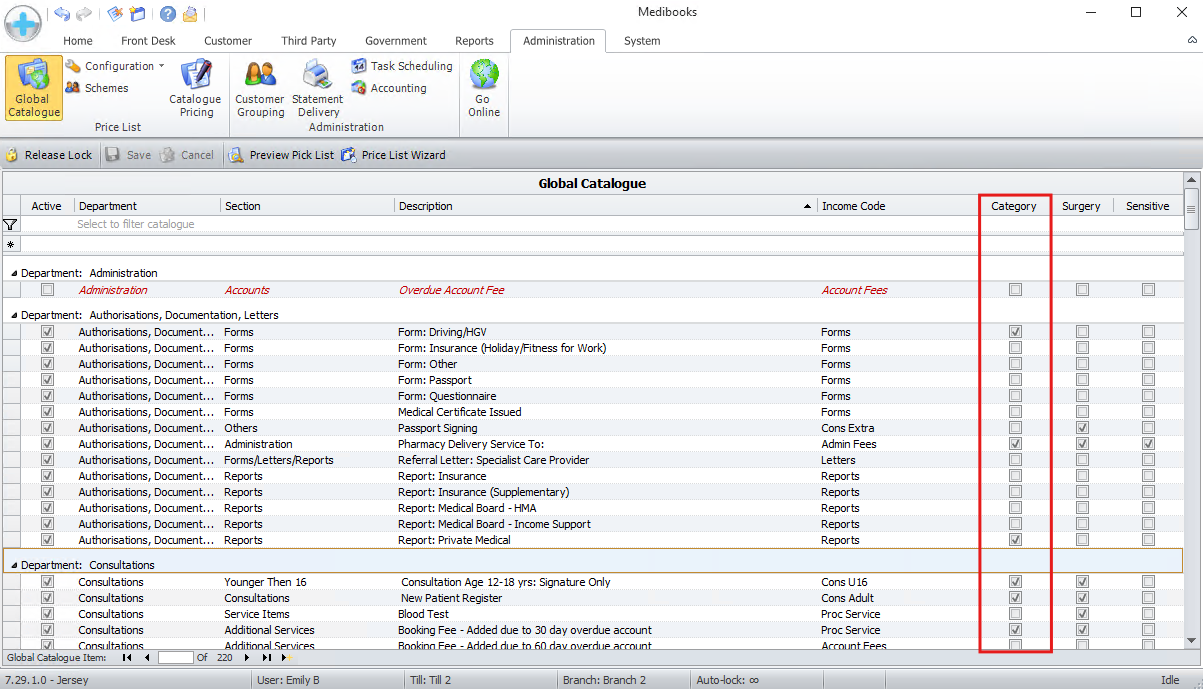Open the Configuration dropdown
1203x689 pixels.
point(116,66)
